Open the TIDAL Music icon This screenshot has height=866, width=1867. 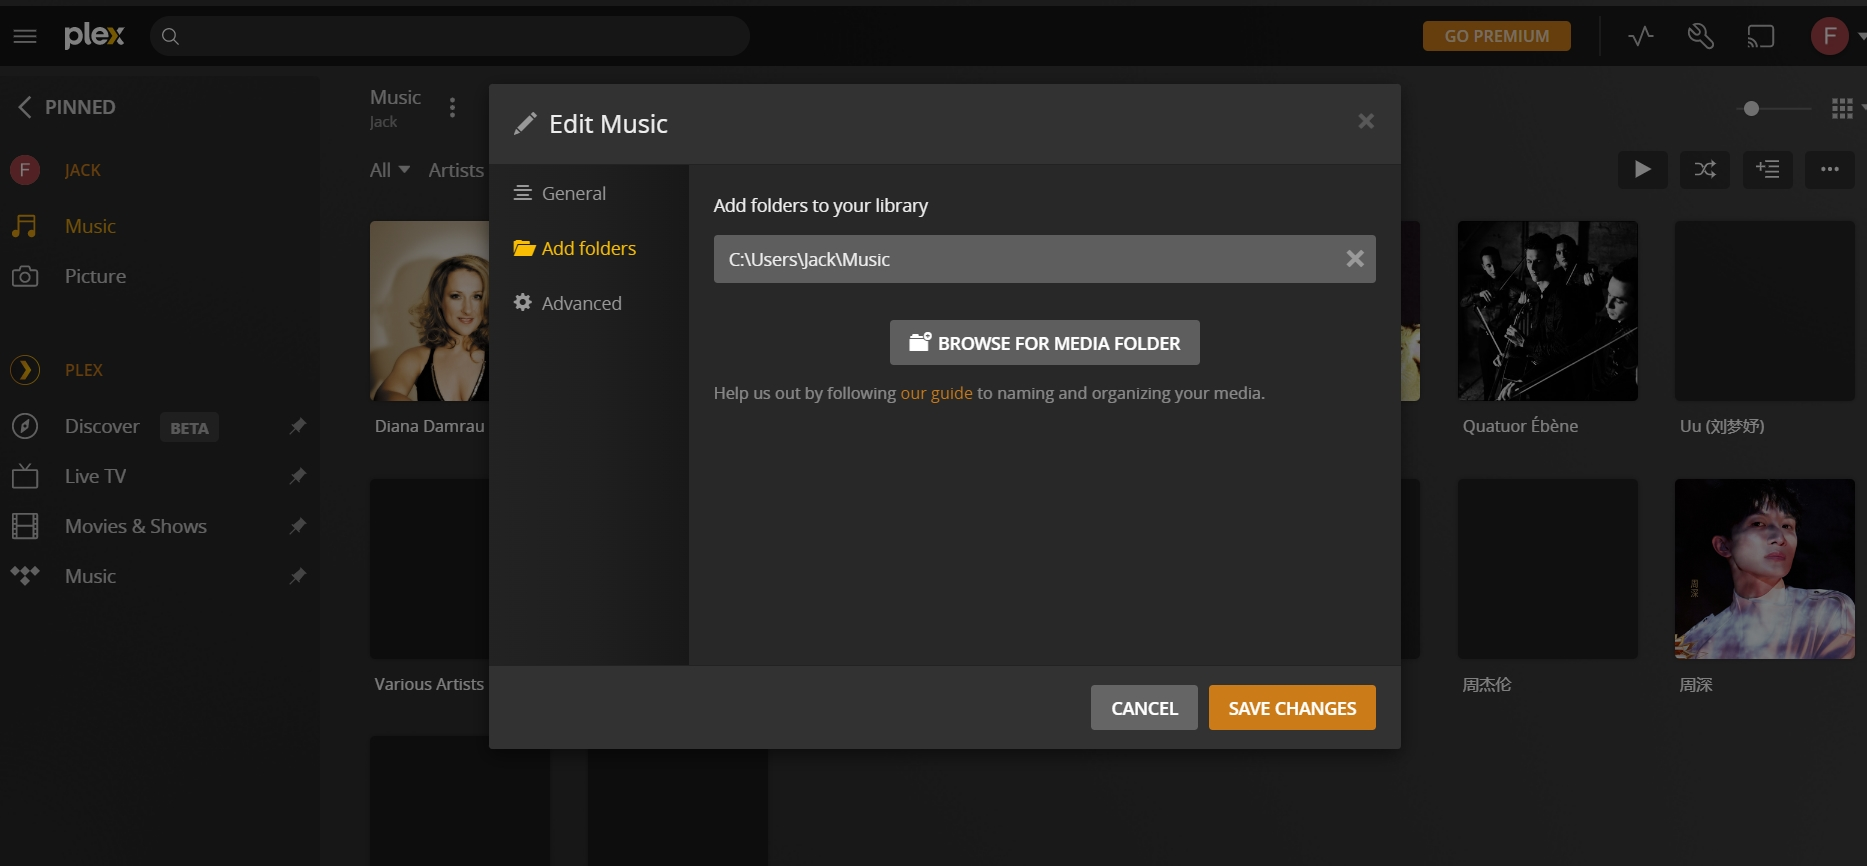tap(25, 575)
